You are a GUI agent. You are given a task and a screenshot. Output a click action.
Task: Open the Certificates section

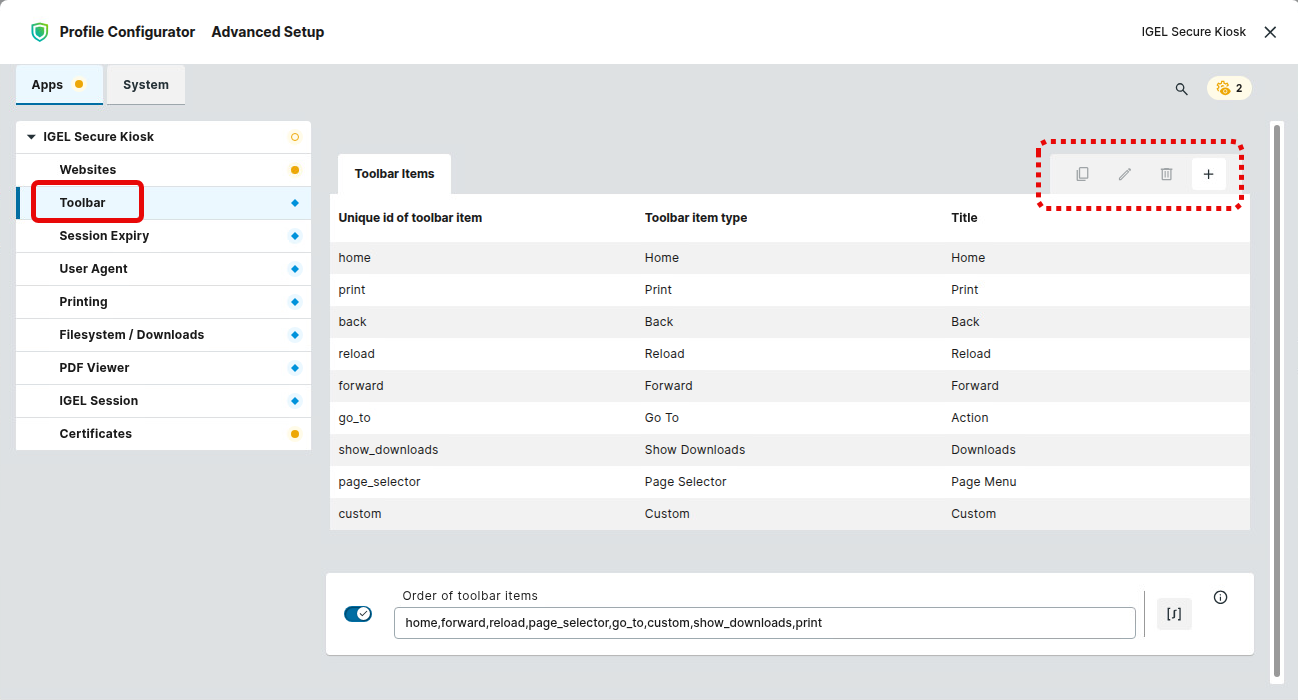[x=95, y=434]
